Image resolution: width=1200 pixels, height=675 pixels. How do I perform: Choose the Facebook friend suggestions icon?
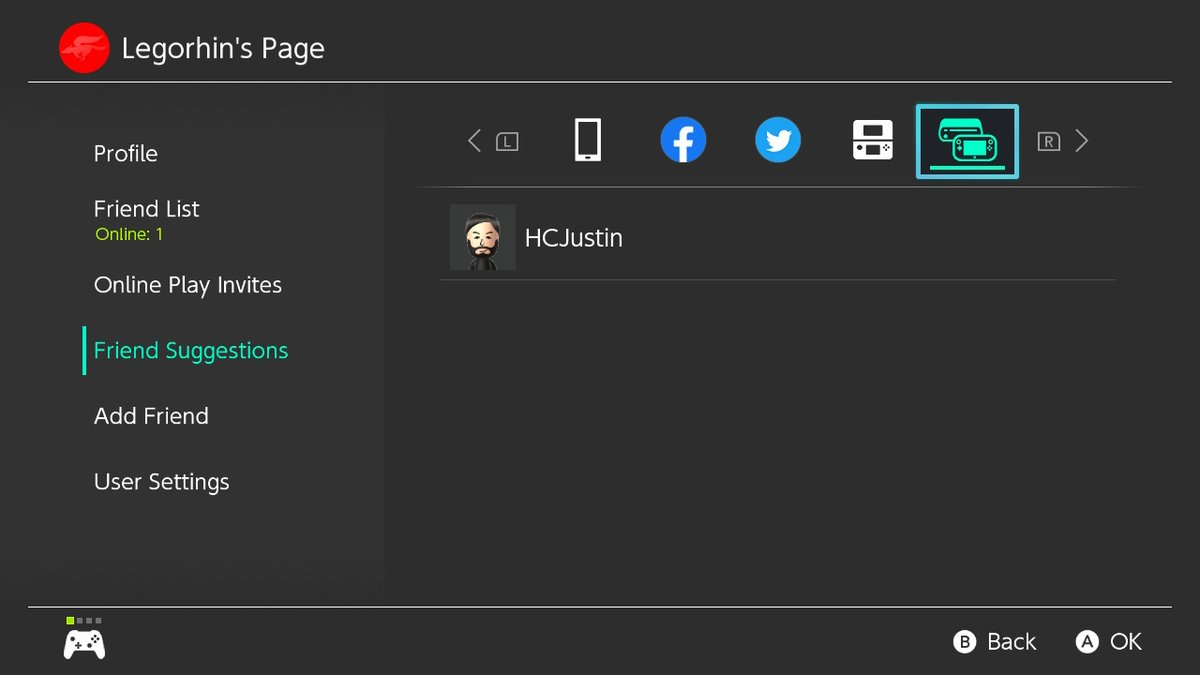coord(683,141)
